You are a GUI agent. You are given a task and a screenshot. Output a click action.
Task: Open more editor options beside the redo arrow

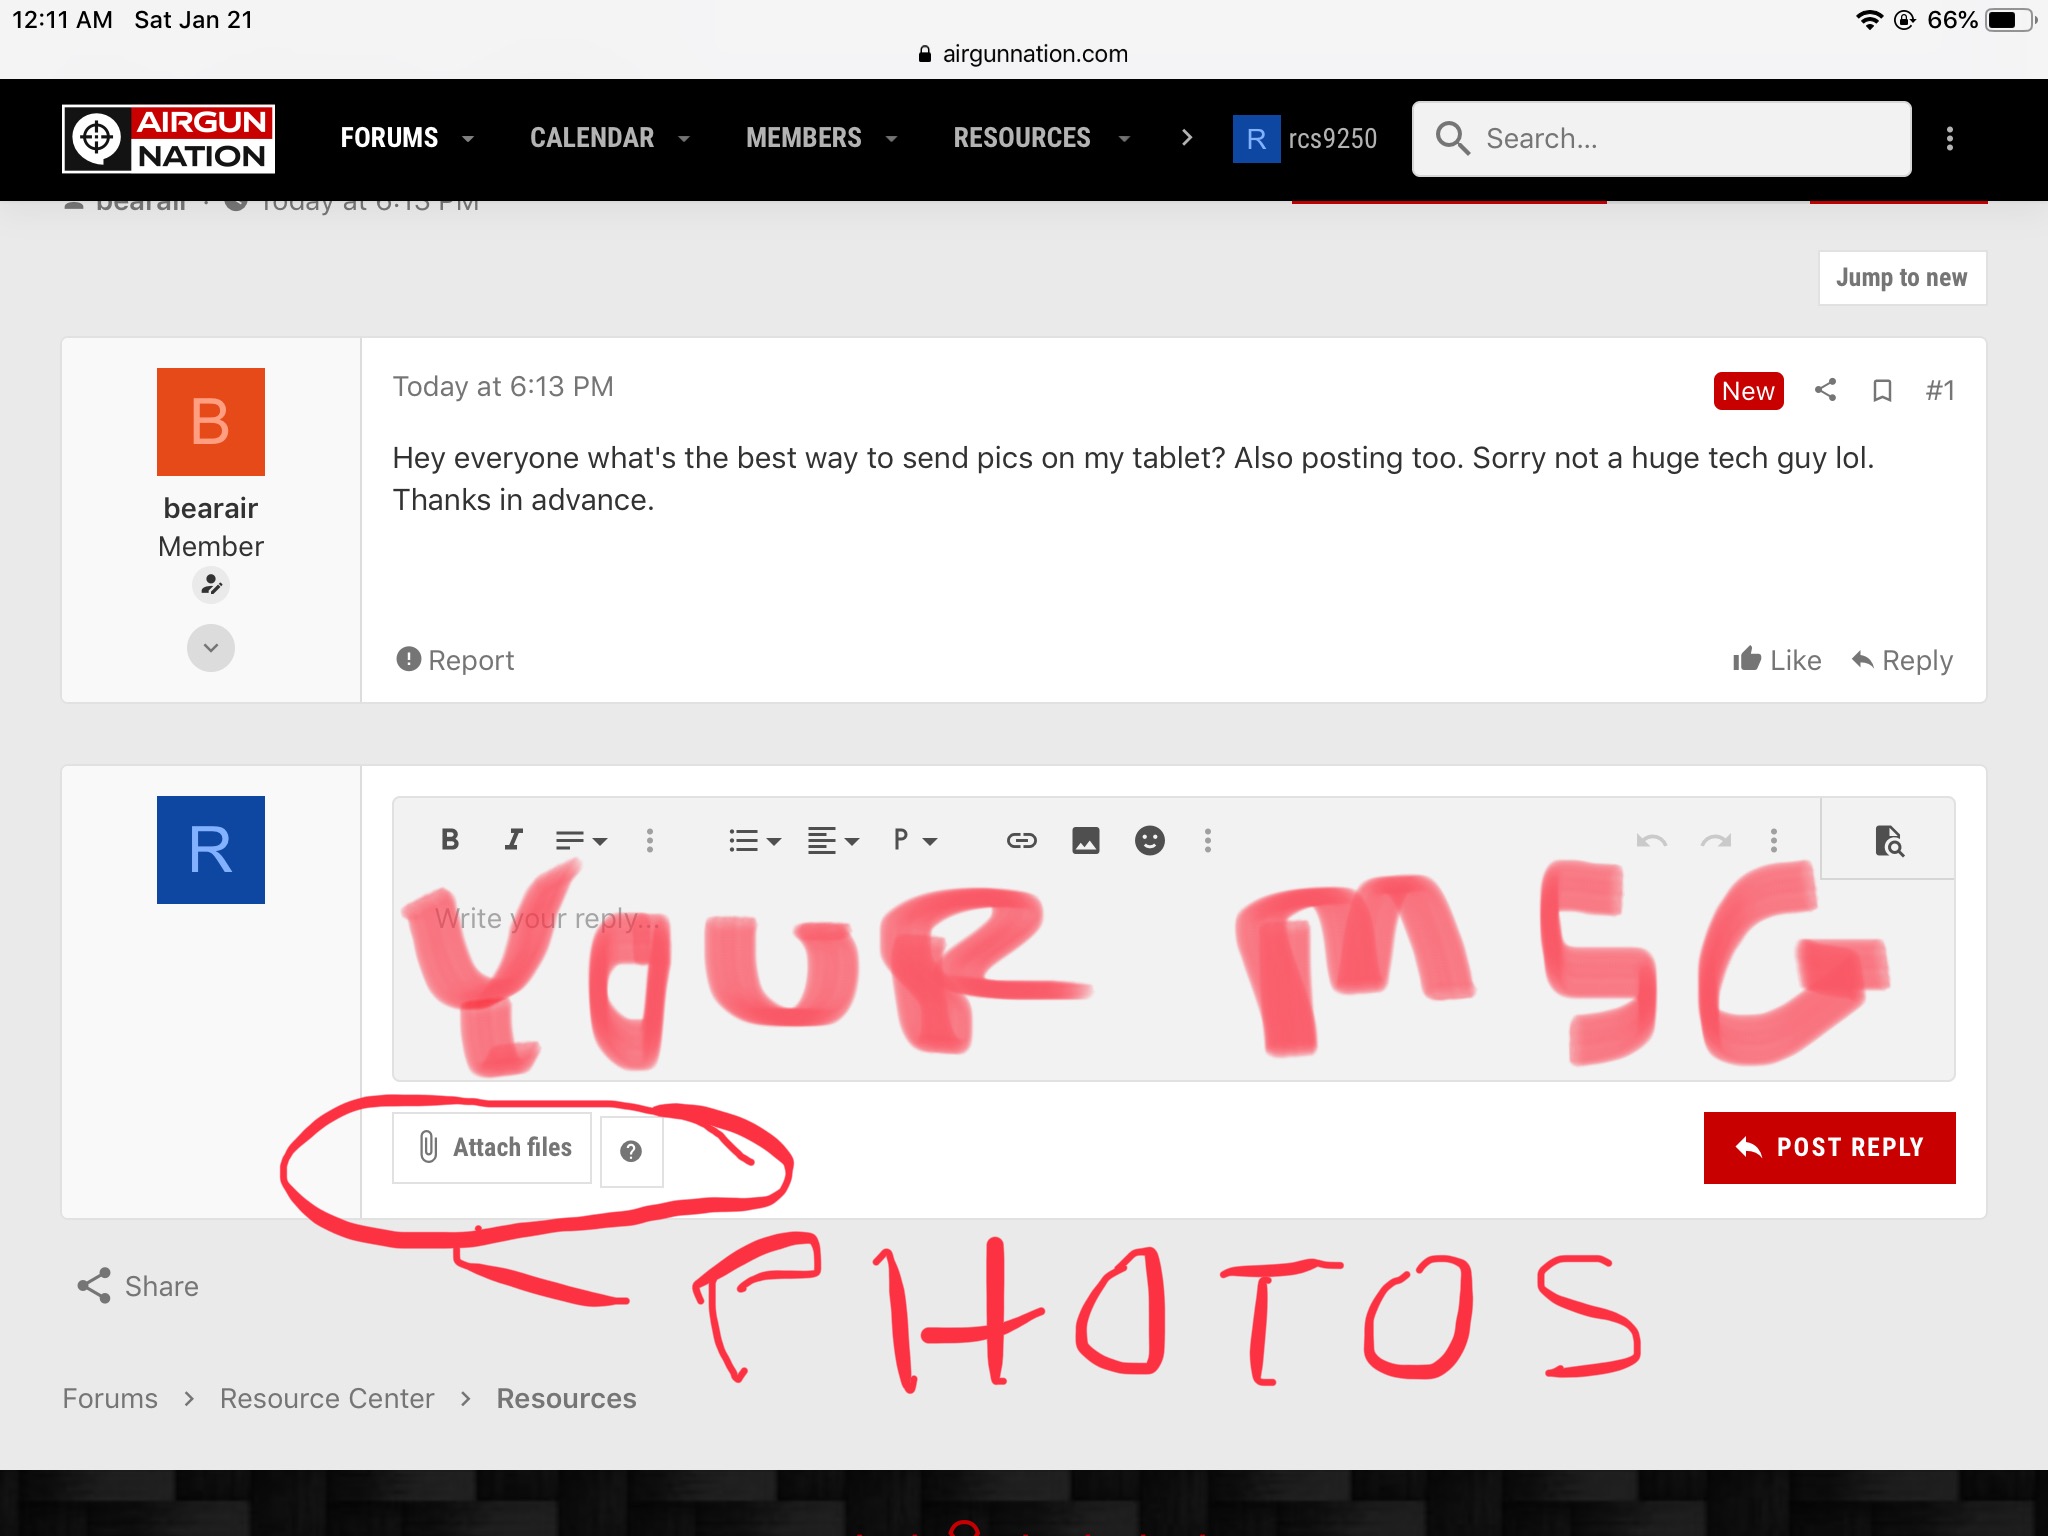point(1774,840)
